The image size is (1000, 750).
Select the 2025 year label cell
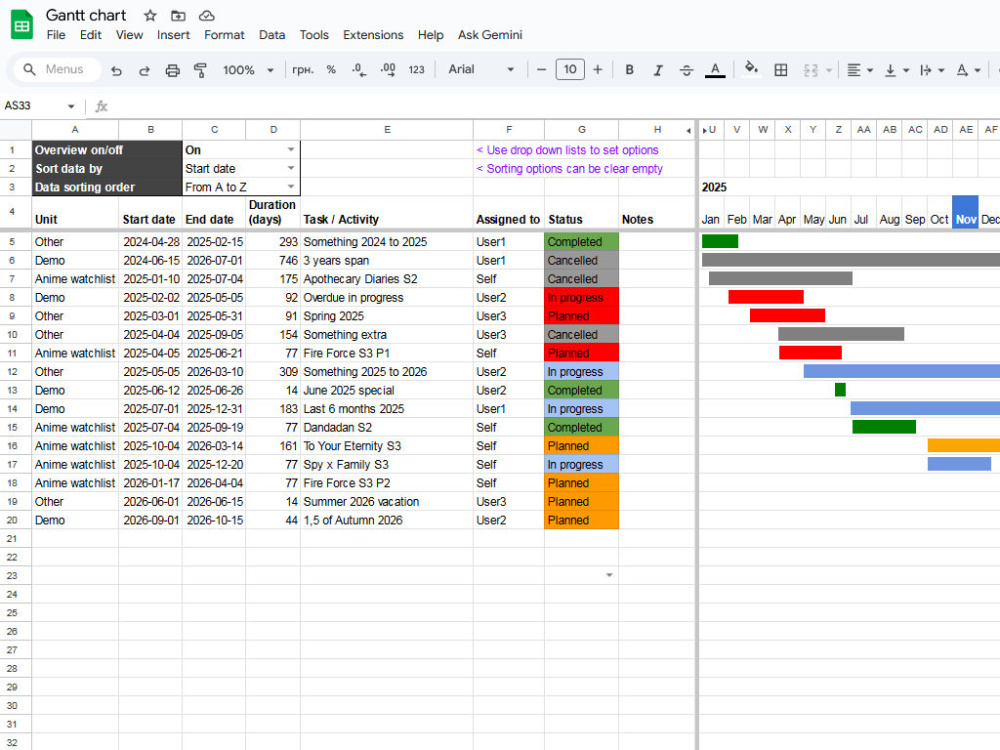tap(714, 187)
